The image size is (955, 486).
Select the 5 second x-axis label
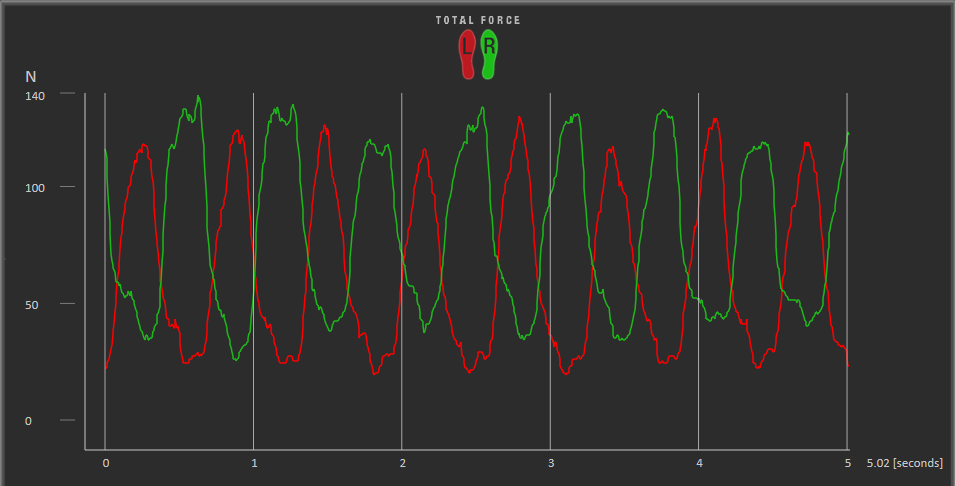[847, 464]
